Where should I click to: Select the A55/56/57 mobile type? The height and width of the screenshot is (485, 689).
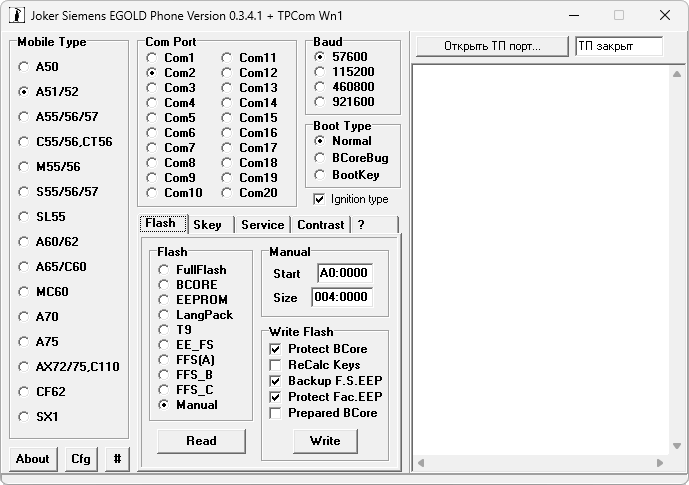coord(58,117)
